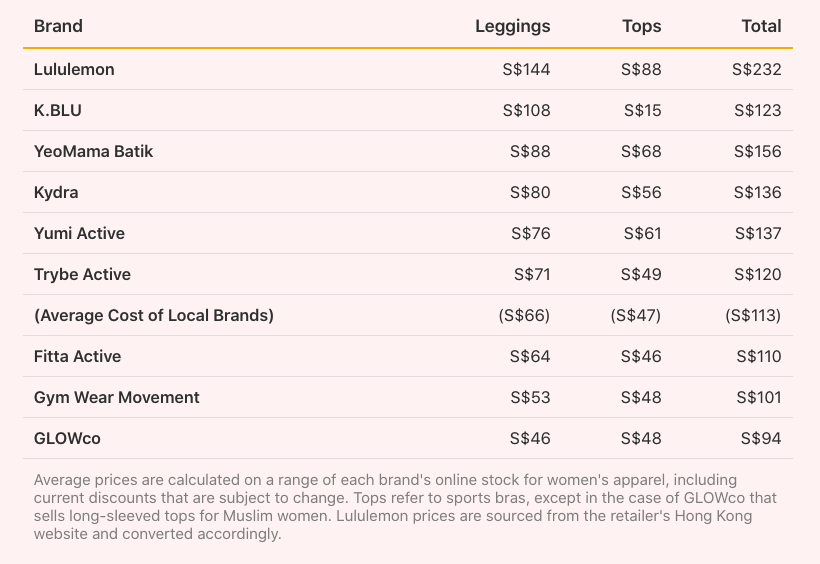Click Lululemon's S$232 total value

pos(756,69)
